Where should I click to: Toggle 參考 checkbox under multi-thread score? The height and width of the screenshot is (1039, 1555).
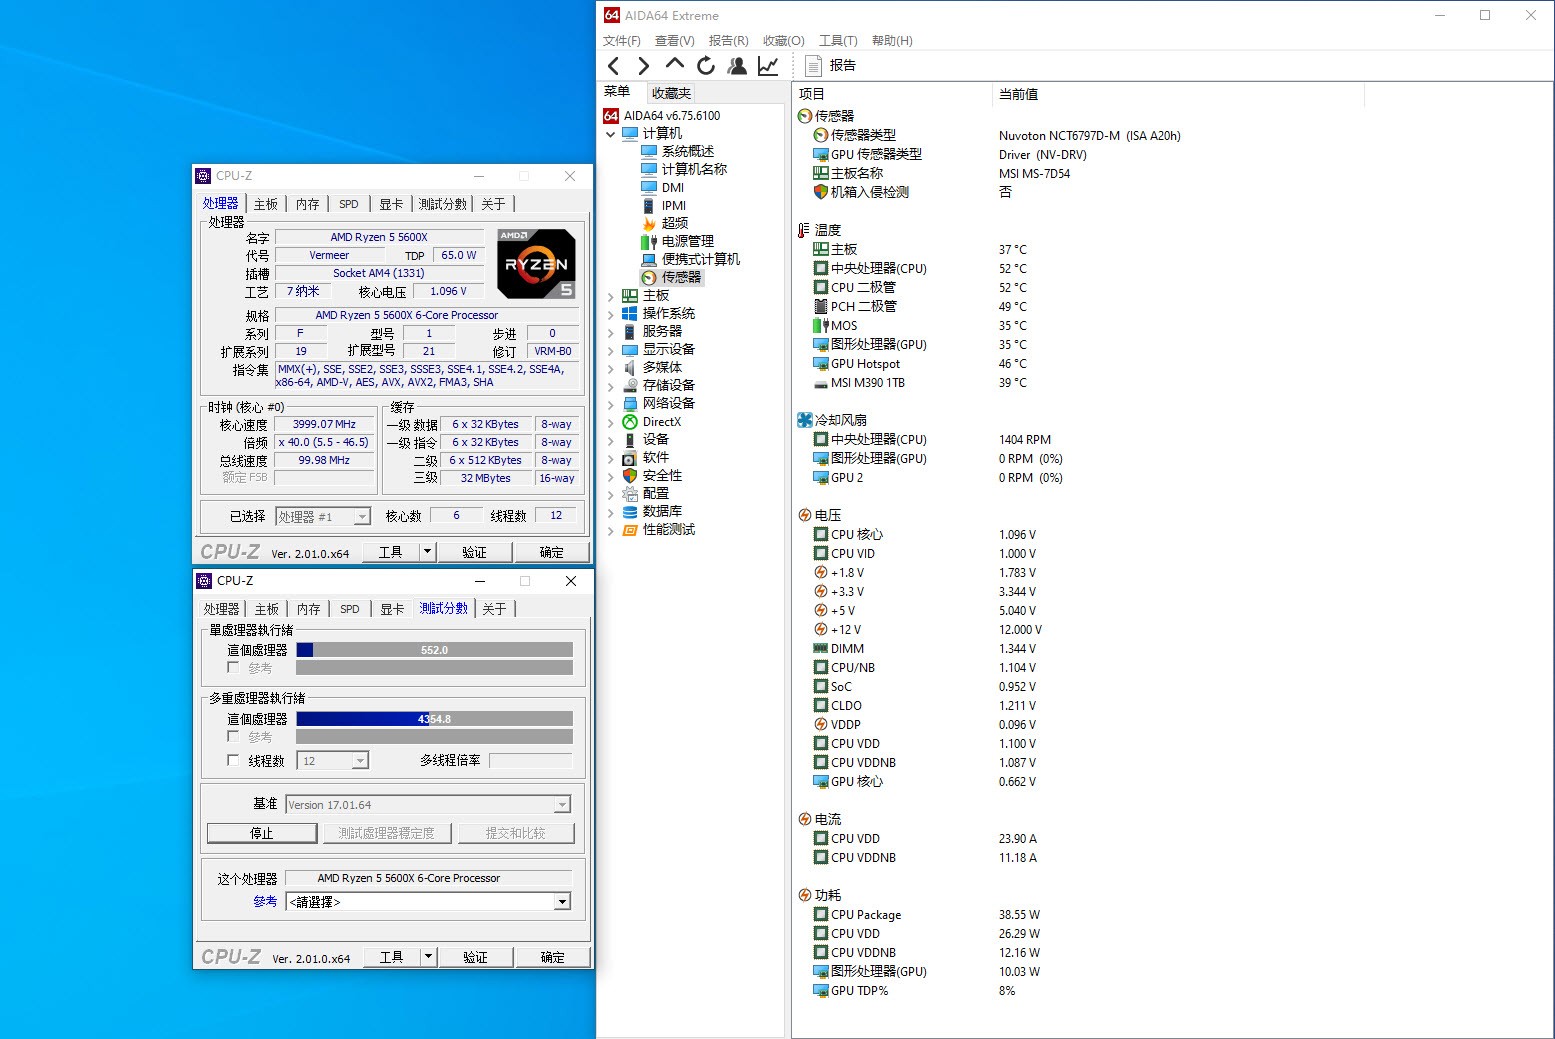233,736
